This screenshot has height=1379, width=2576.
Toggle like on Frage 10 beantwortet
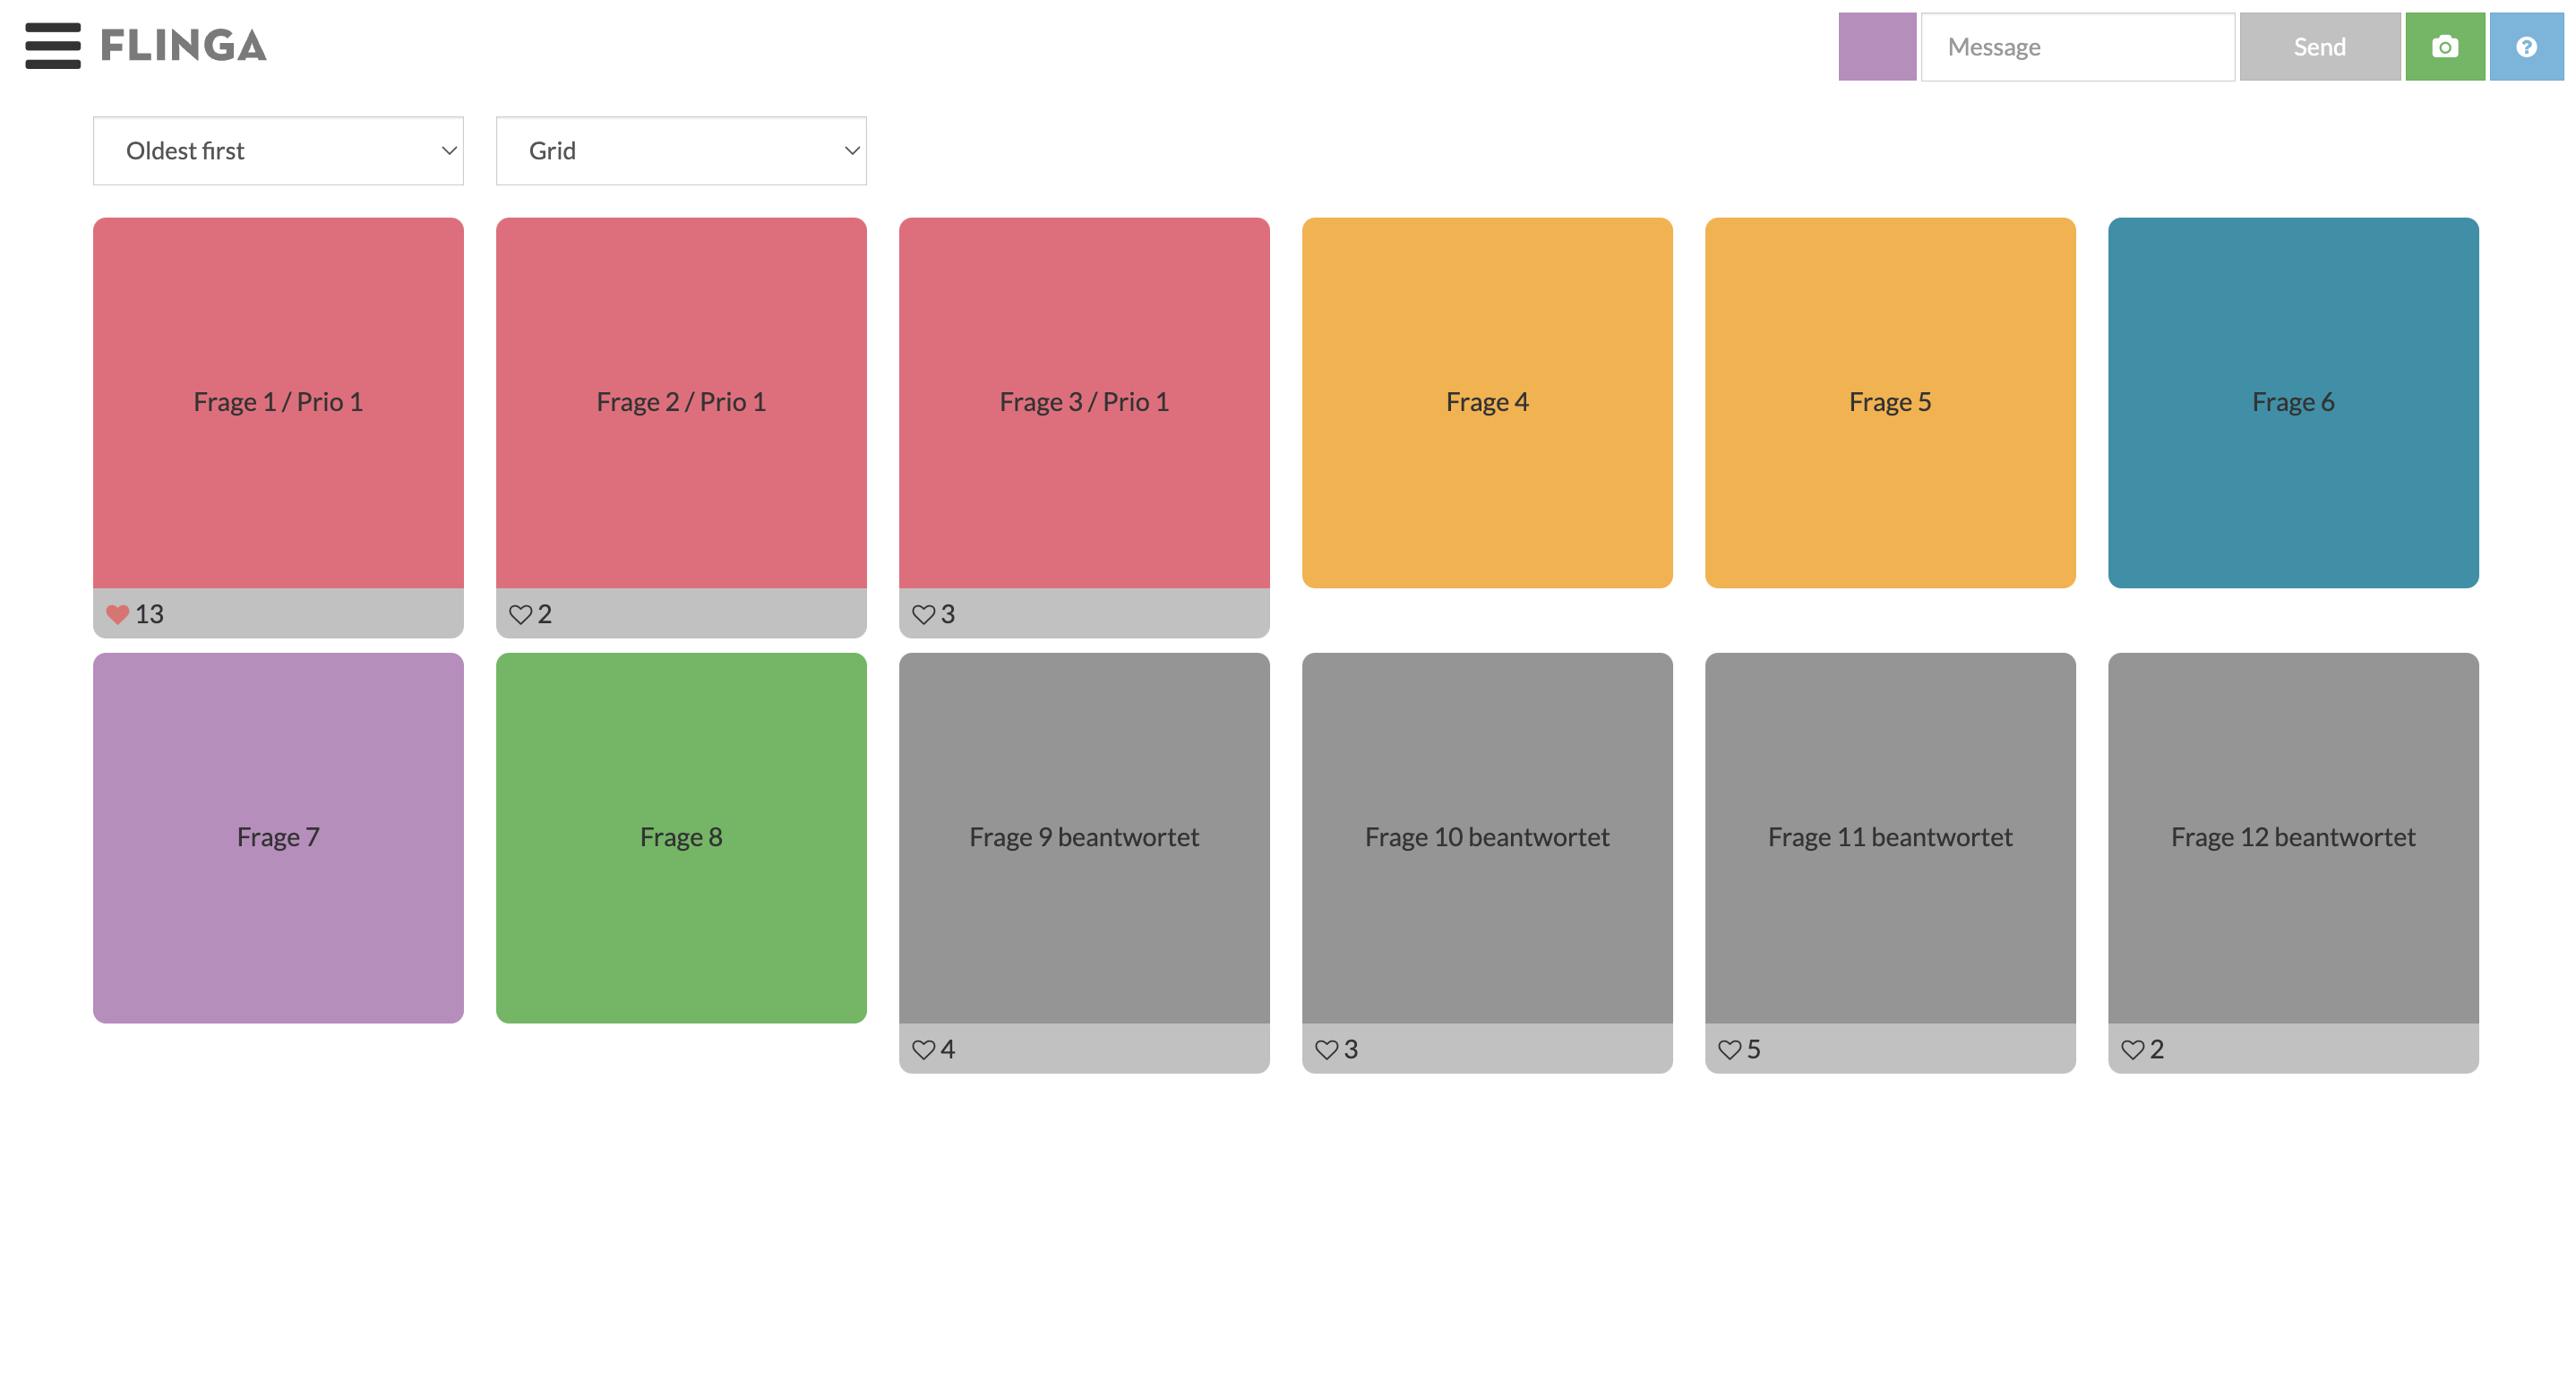tap(1327, 1047)
